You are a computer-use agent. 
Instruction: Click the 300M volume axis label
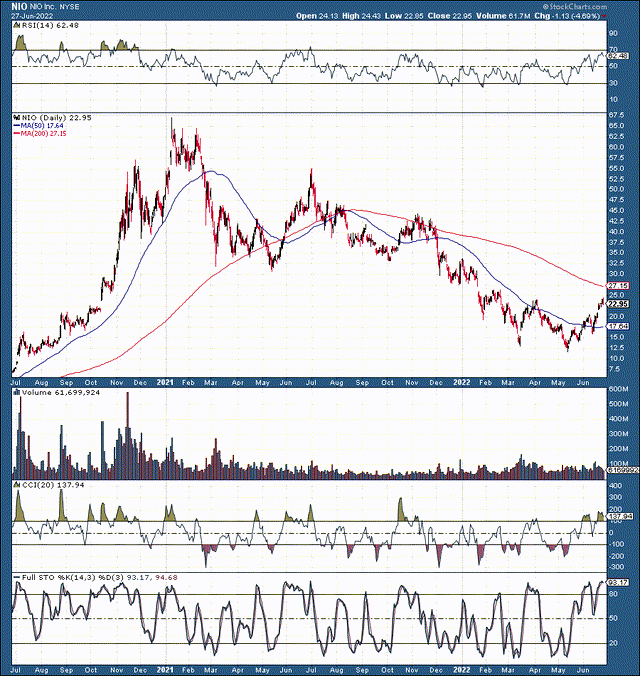[x=618, y=434]
